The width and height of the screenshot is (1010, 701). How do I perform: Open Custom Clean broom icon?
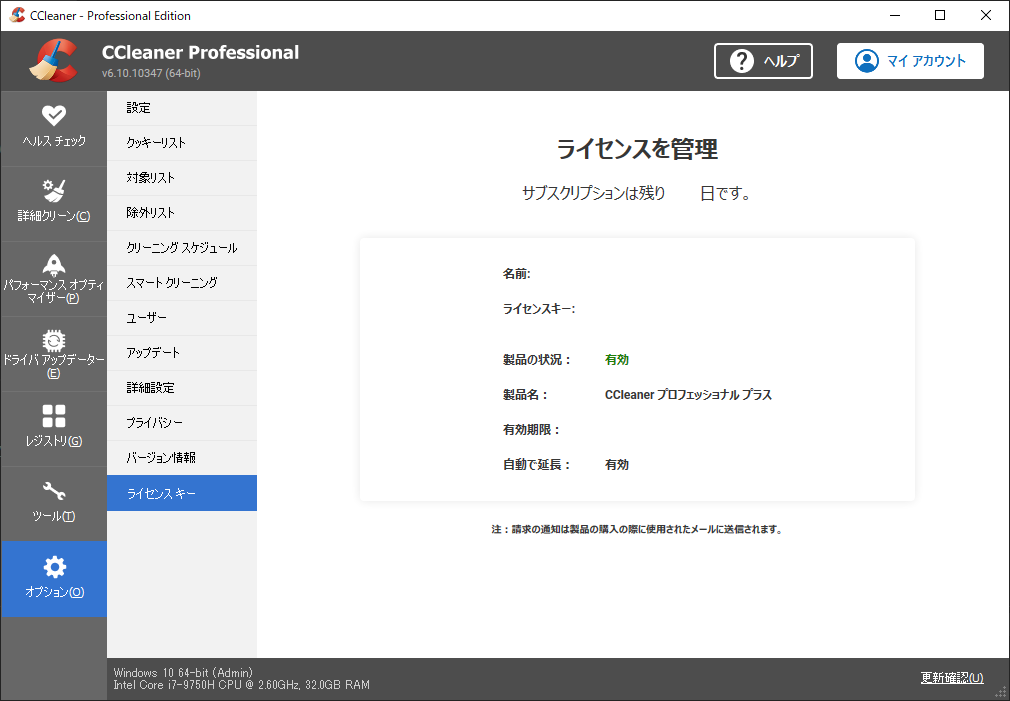(x=54, y=190)
